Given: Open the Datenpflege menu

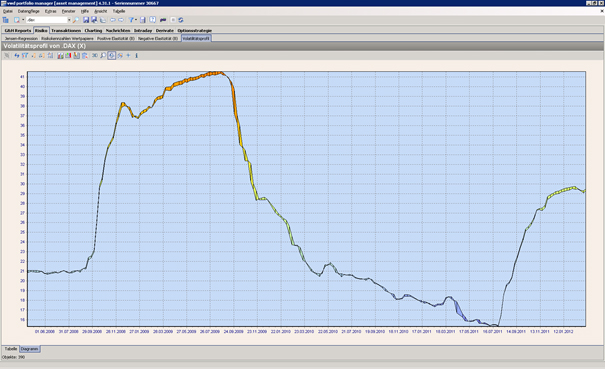Looking at the screenshot, I should click(x=29, y=11).
